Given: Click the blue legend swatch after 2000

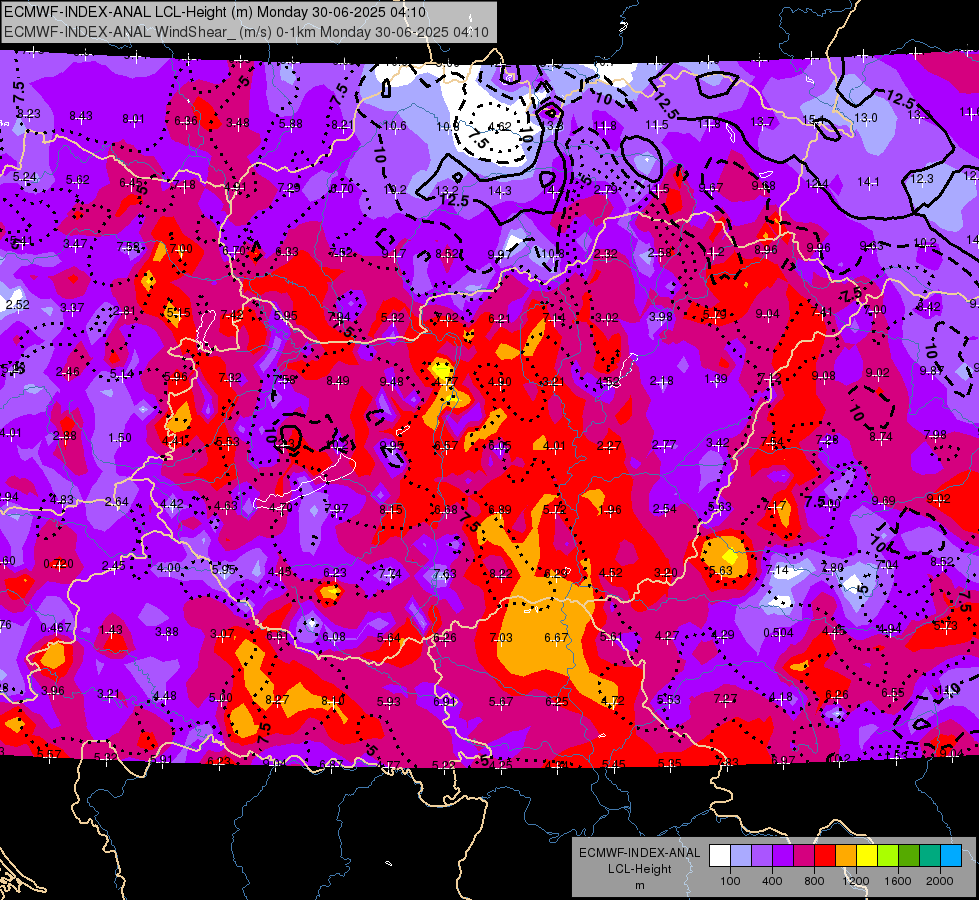Looking at the screenshot, I should 952,856.
